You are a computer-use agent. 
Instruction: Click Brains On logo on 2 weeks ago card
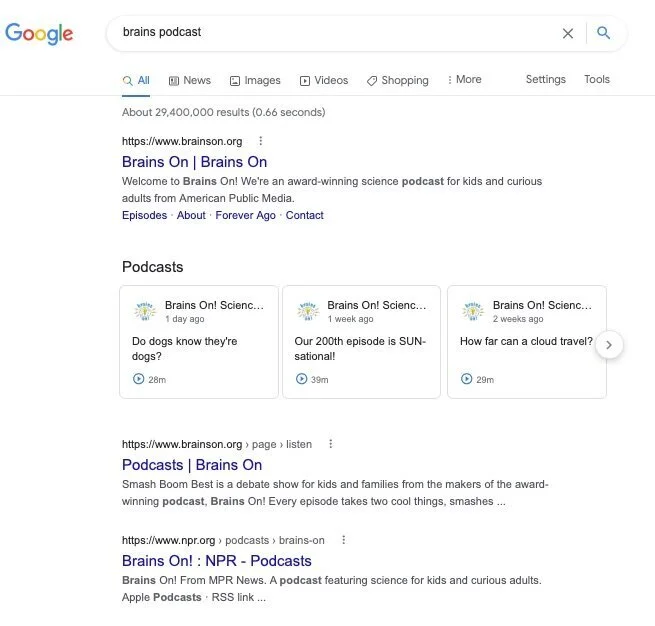[x=473, y=311]
